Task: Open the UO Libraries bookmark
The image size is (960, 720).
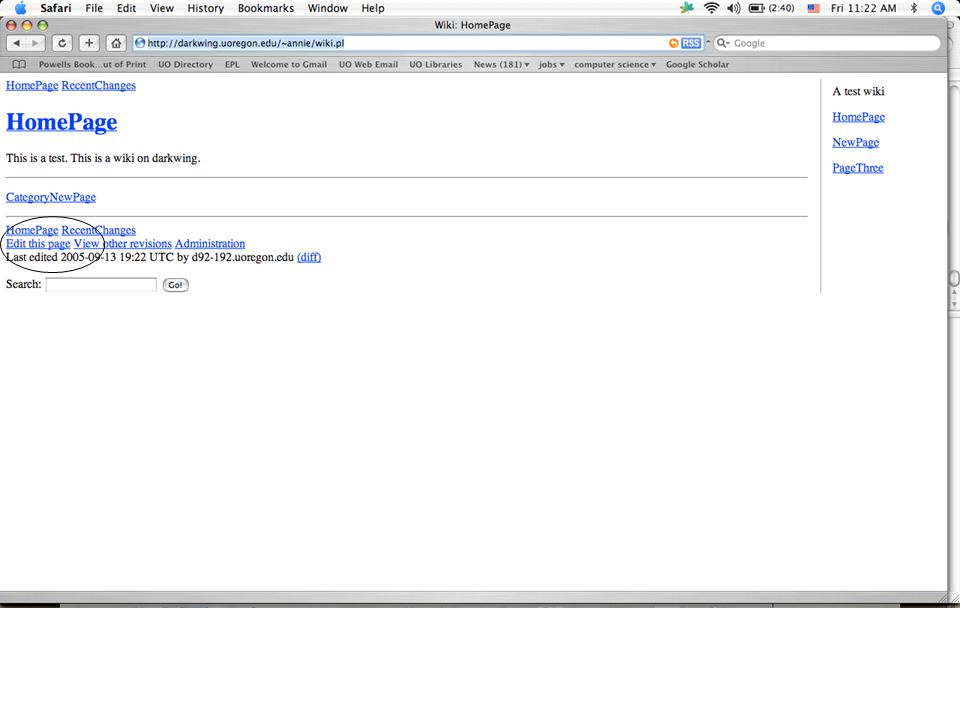Action: click(436, 64)
